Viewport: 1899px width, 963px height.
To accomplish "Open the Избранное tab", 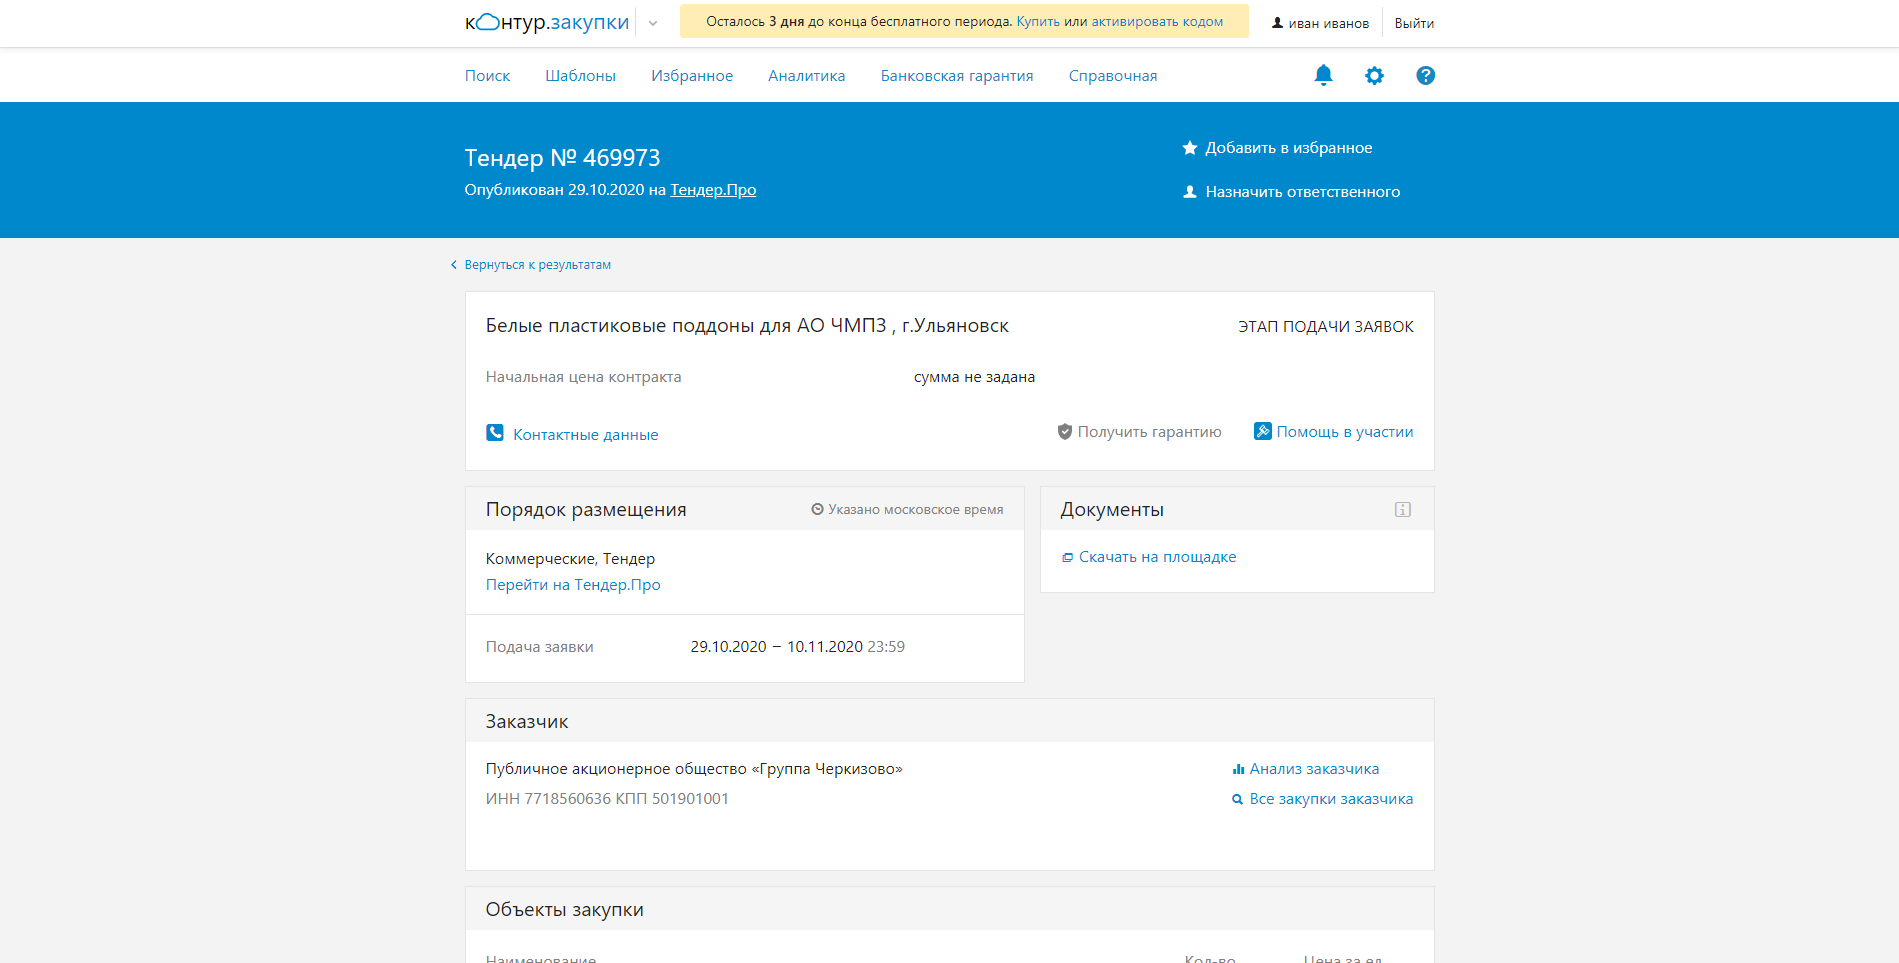I will 692,76.
